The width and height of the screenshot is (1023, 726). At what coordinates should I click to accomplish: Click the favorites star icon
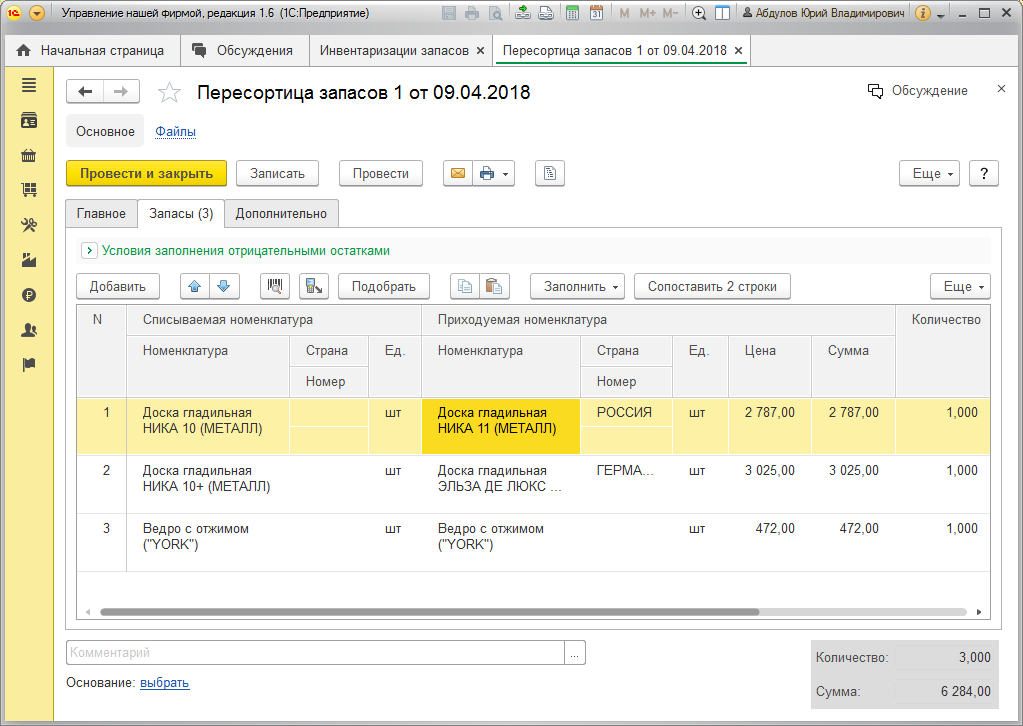pyautogui.click(x=170, y=93)
